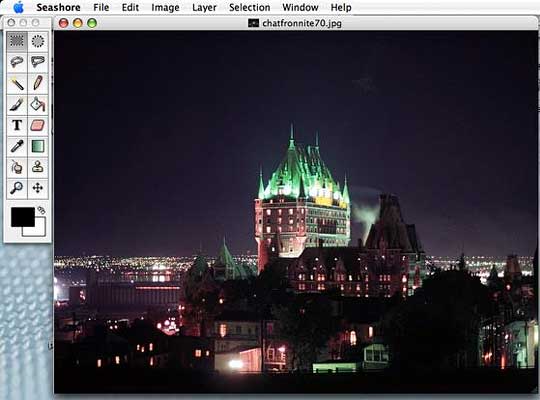Activate the Magic Wand tool

[x=17, y=83]
